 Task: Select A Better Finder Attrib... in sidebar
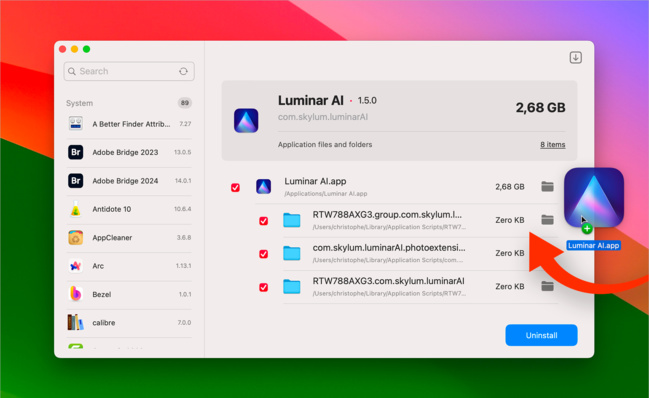[129, 124]
